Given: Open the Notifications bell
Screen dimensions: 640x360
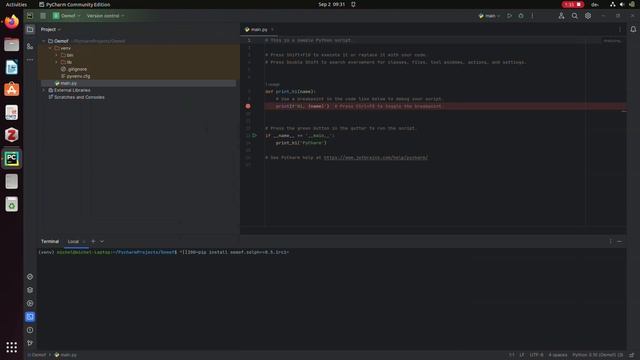Looking at the screenshot, I should (633, 29).
